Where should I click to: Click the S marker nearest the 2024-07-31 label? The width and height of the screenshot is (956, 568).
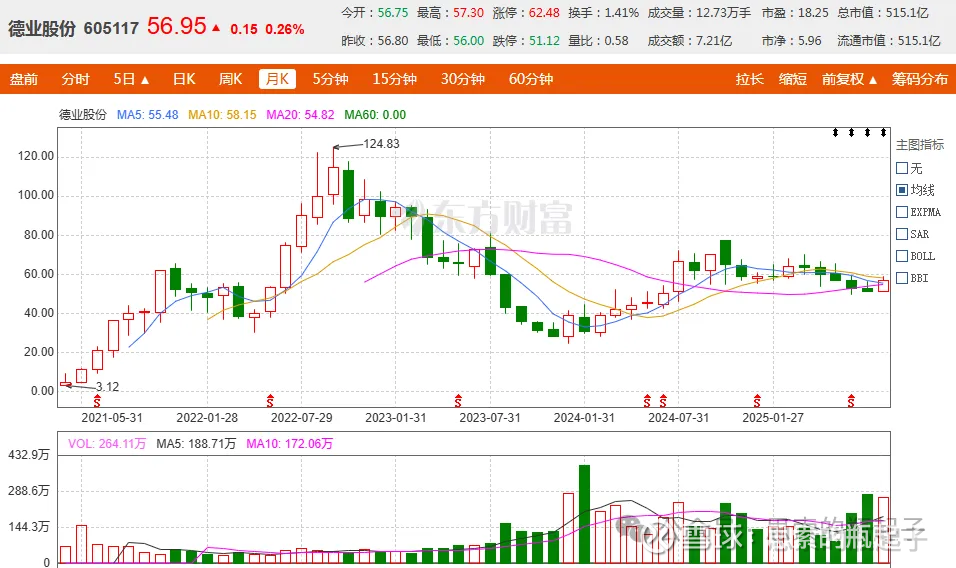(x=663, y=401)
